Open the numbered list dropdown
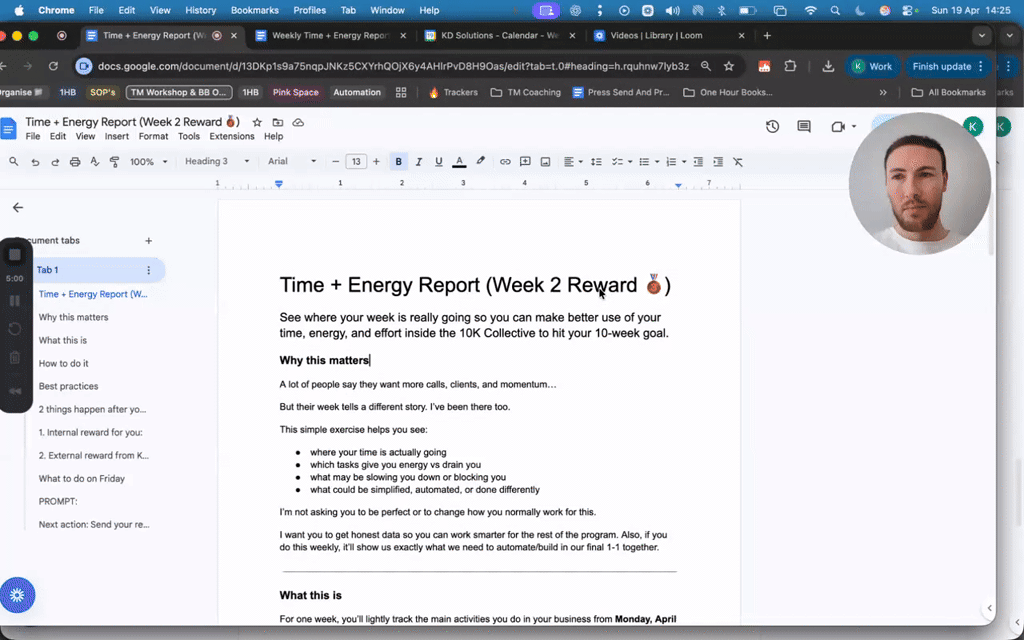The image size is (1024, 640). 675,162
